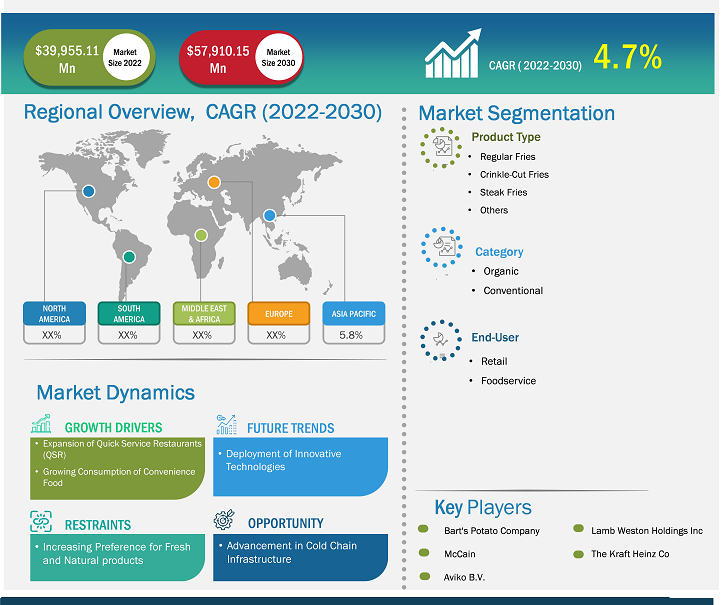
Task: Click the Growth Drivers icon
Action: [41, 425]
